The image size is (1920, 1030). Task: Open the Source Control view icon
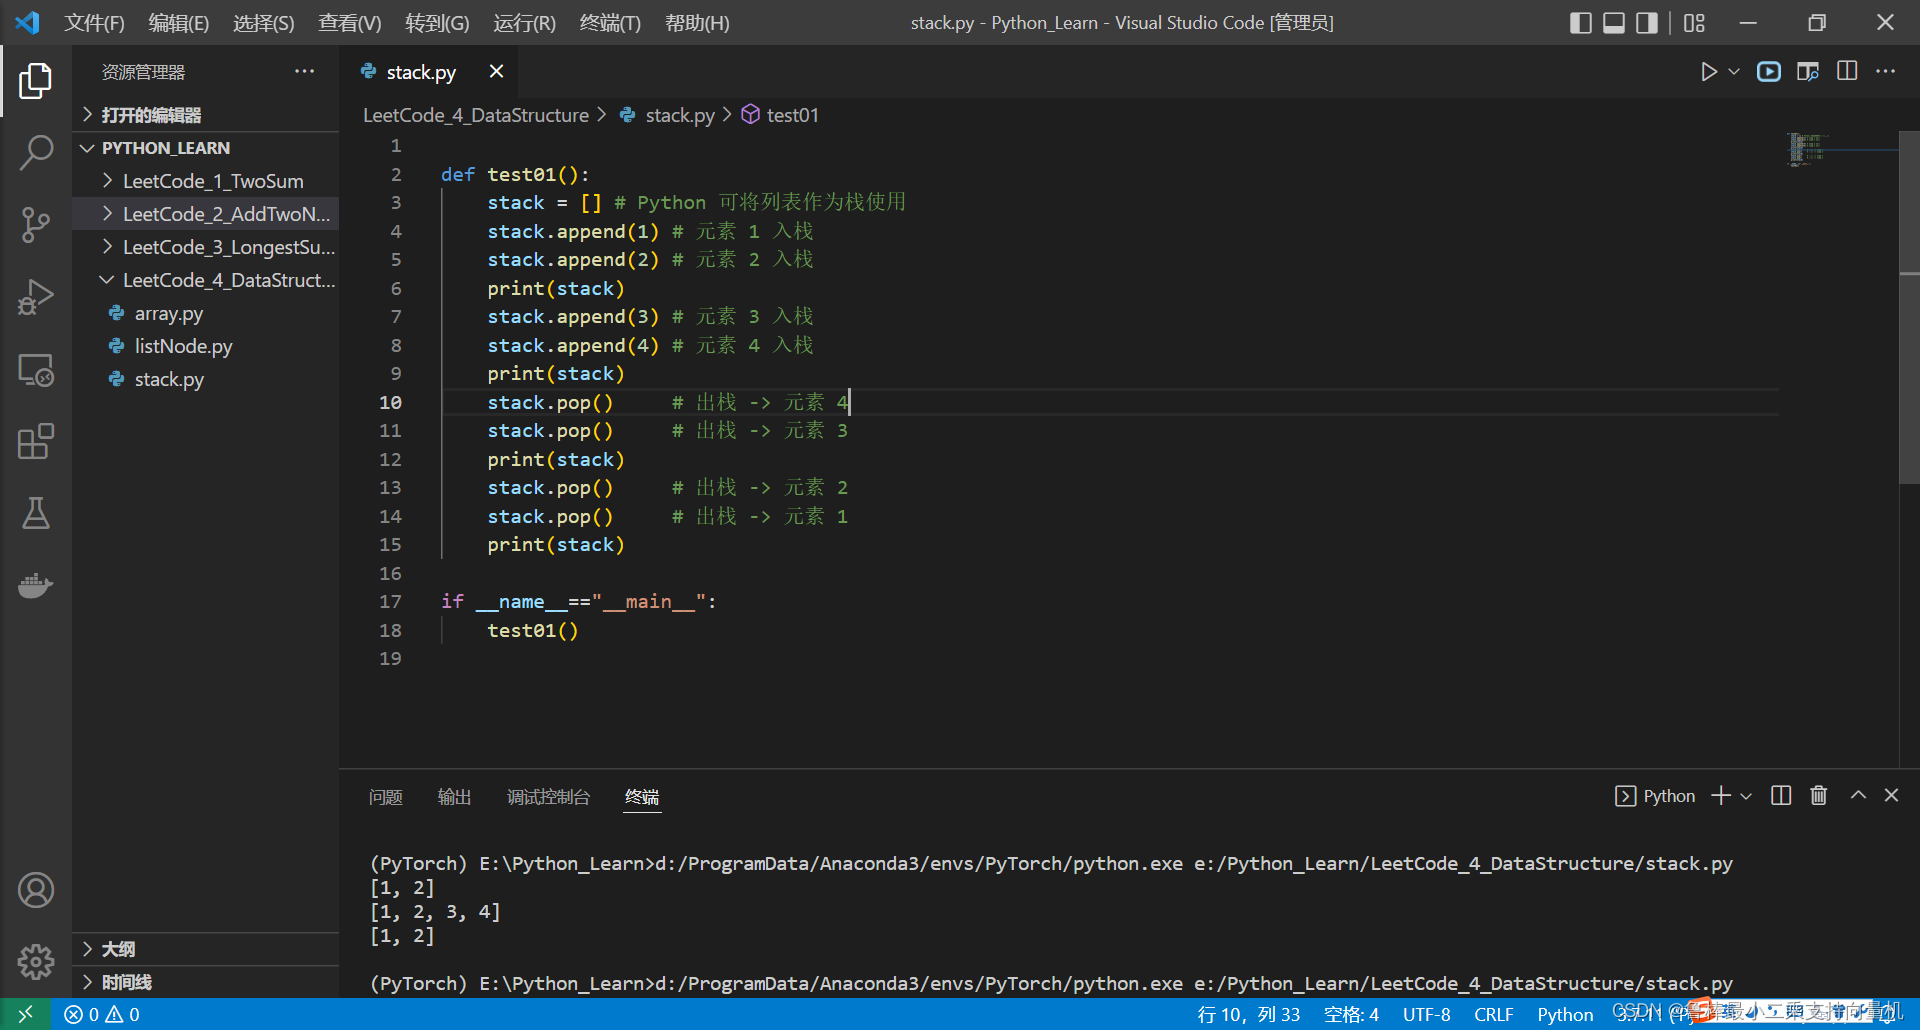point(36,225)
